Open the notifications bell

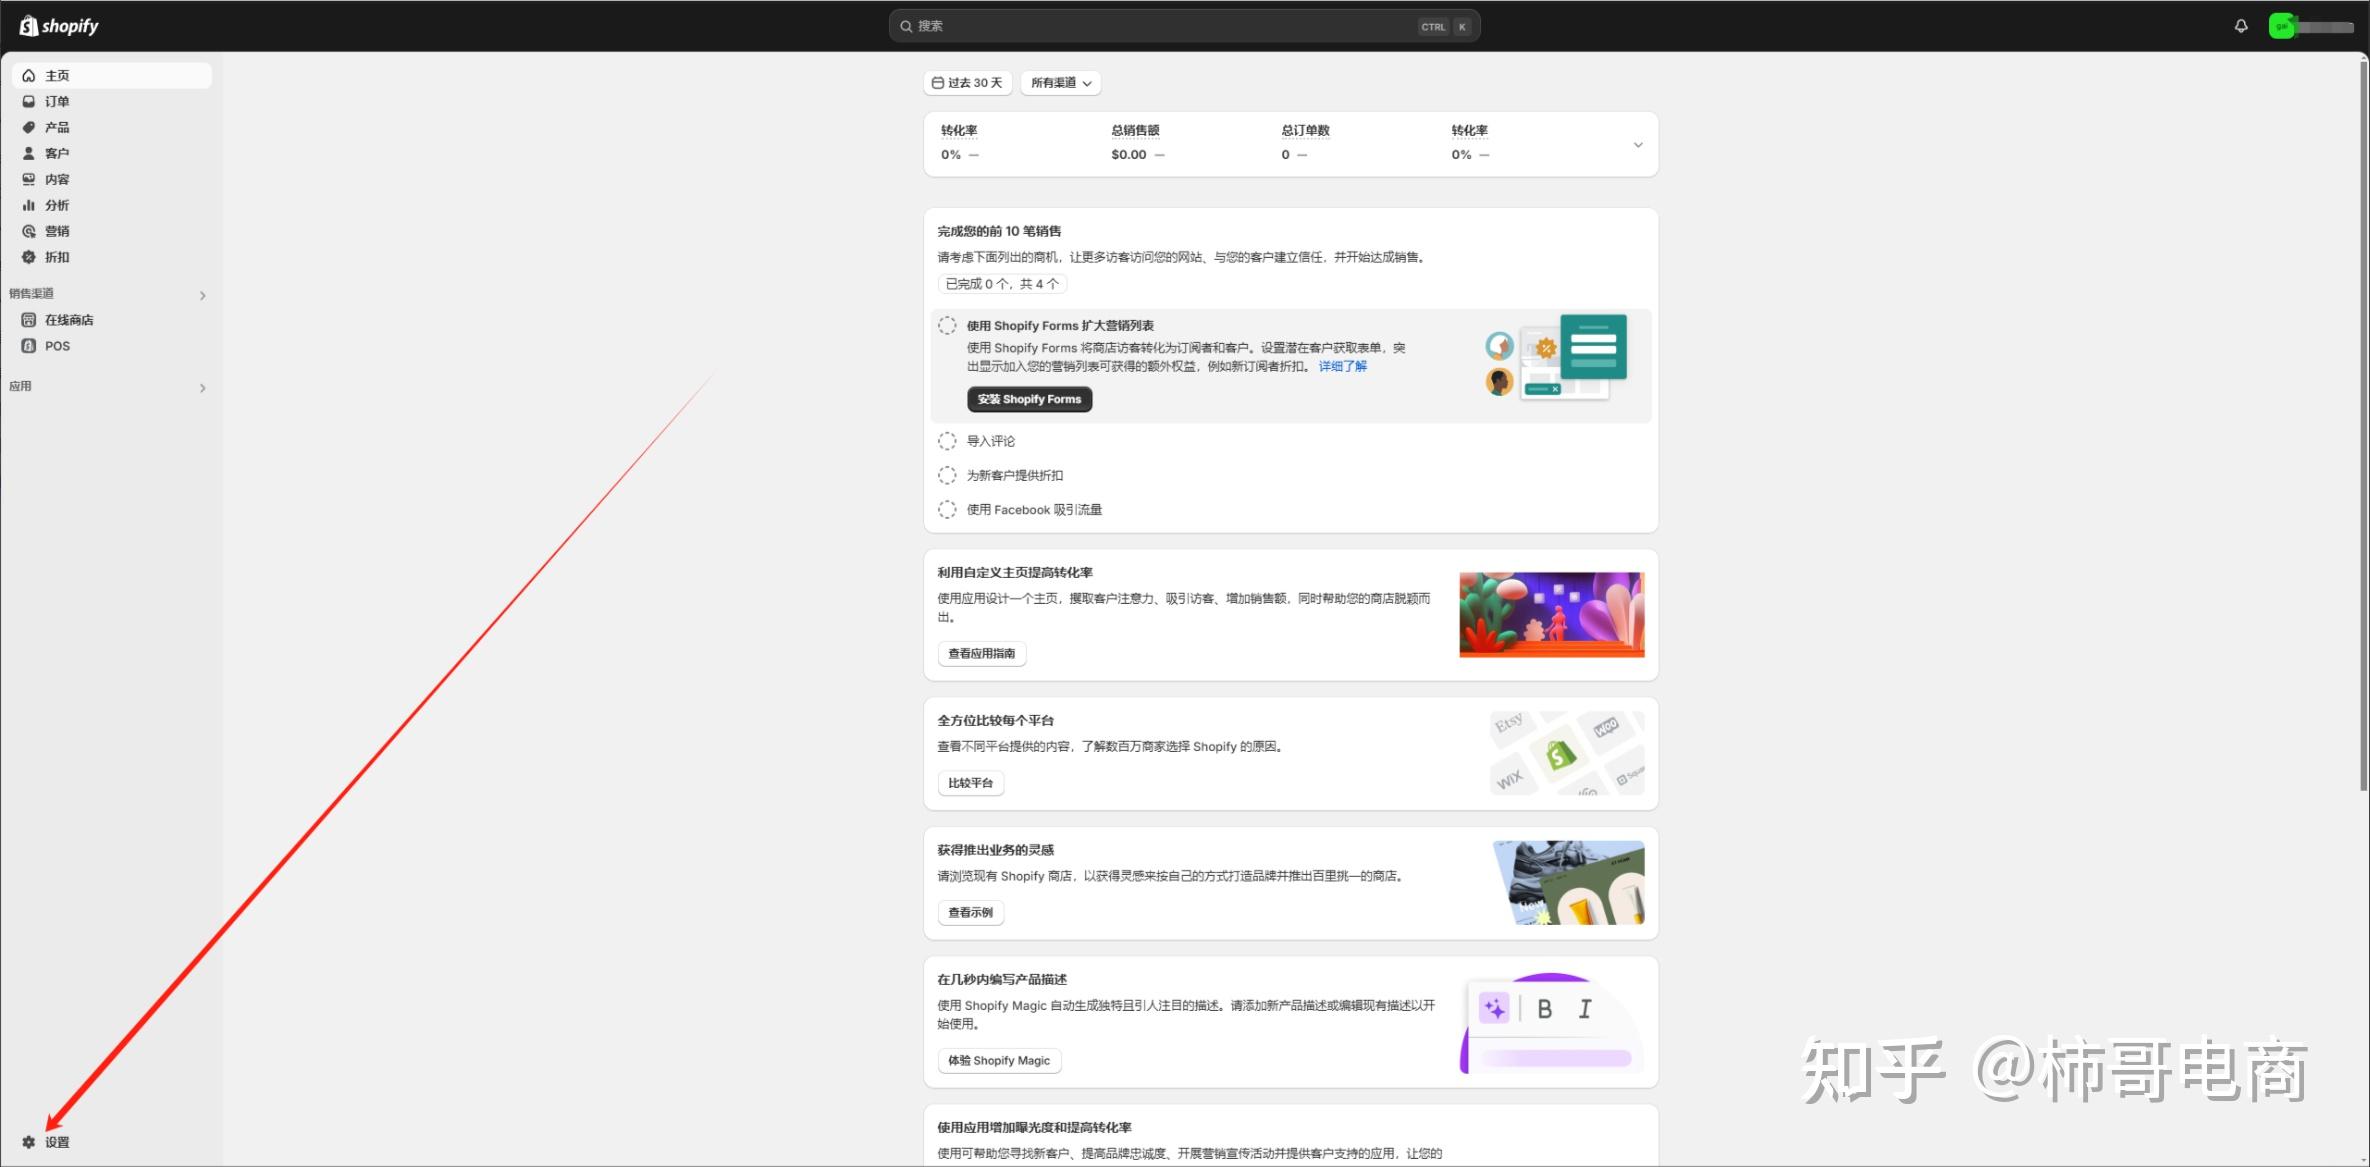pyautogui.click(x=2241, y=26)
